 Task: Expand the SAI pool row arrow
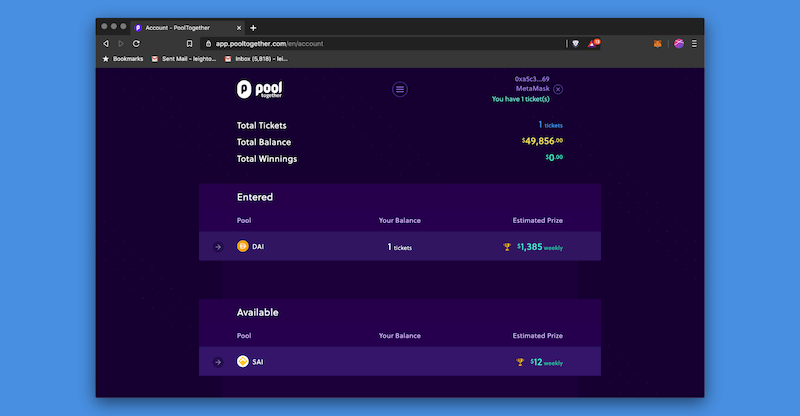218,361
